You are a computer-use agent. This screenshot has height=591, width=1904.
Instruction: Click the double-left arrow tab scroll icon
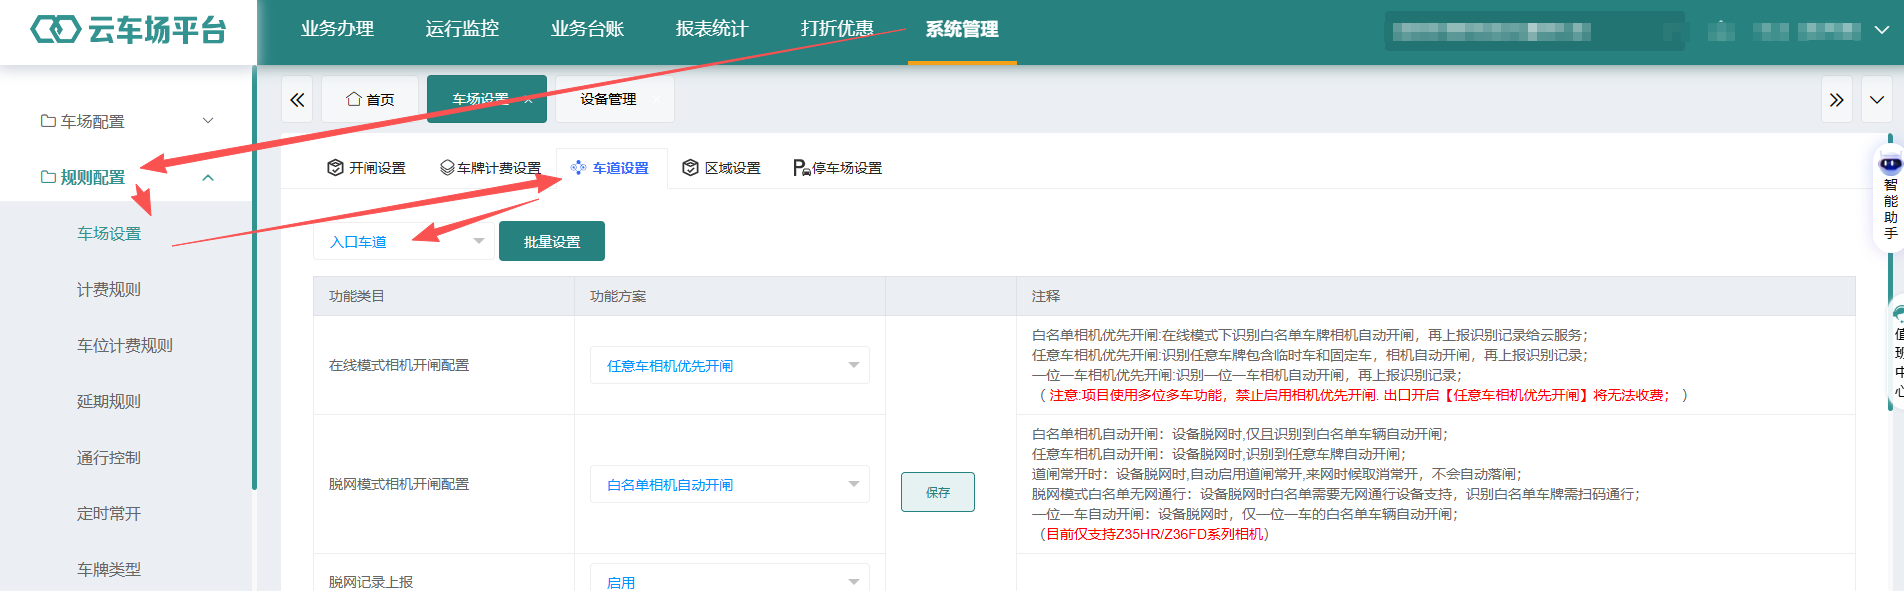297,99
